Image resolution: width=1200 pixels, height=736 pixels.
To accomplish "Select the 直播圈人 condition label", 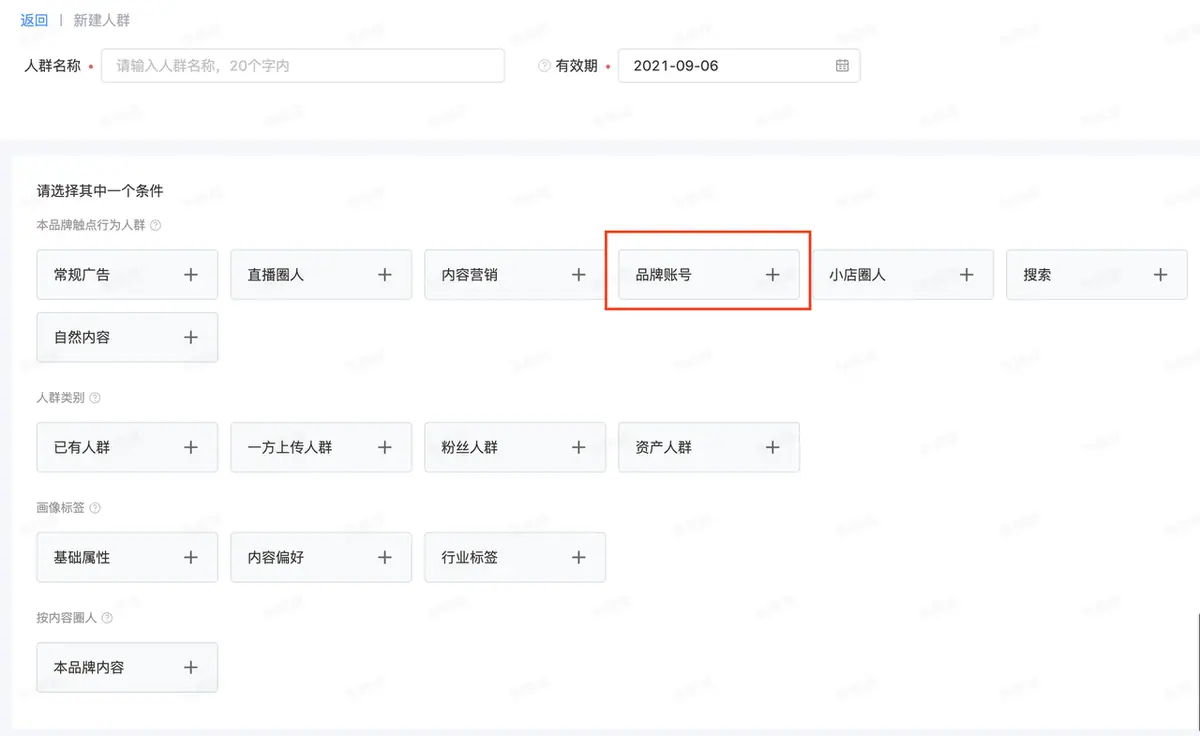I will coord(276,274).
